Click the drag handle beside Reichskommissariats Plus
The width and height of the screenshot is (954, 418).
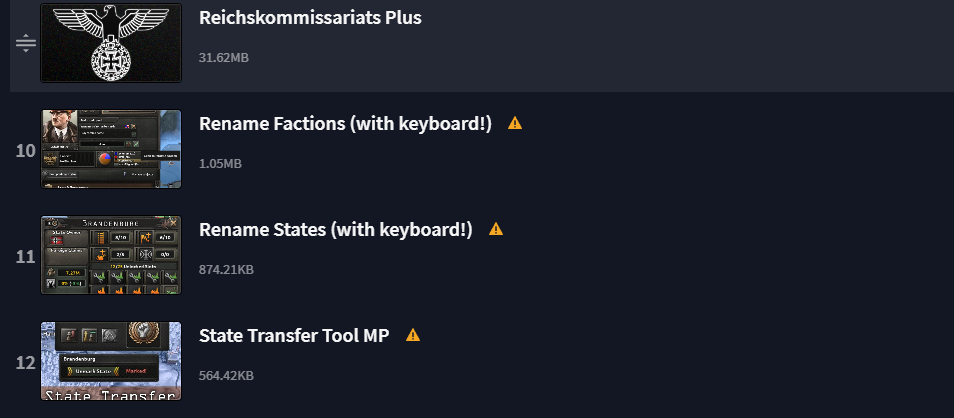(26, 44)
